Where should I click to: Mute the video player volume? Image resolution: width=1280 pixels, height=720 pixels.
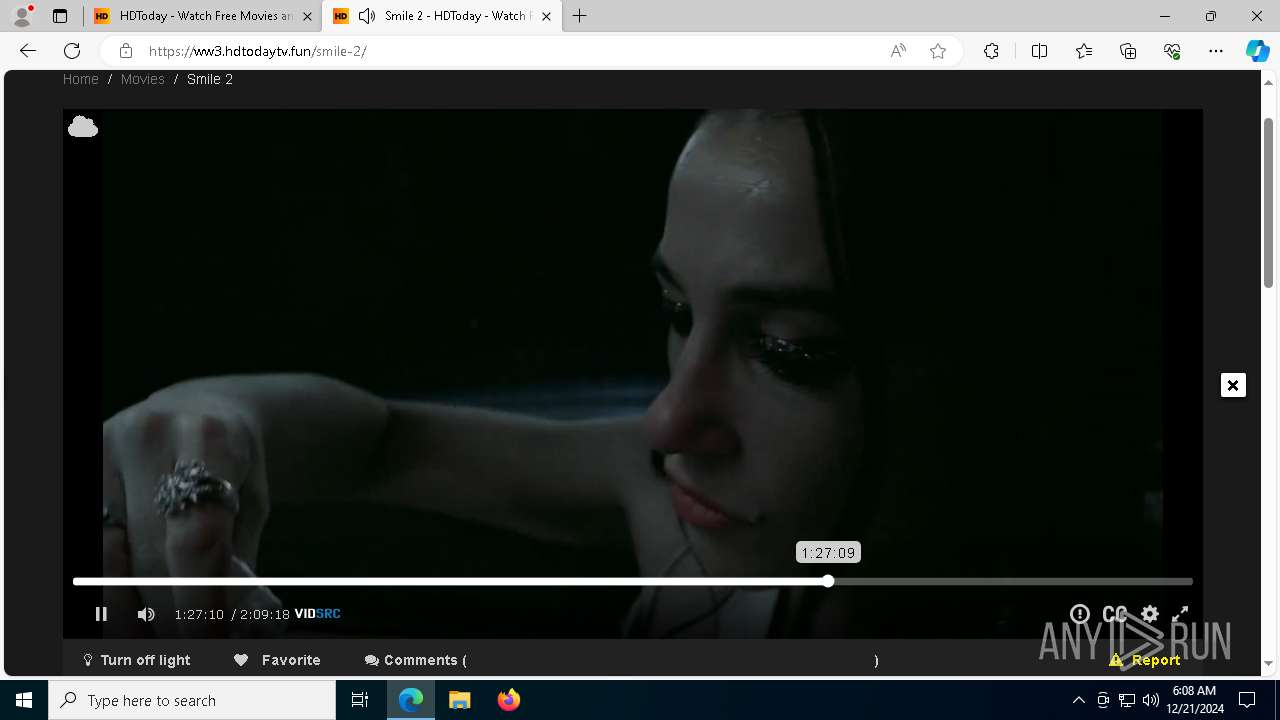146,614
